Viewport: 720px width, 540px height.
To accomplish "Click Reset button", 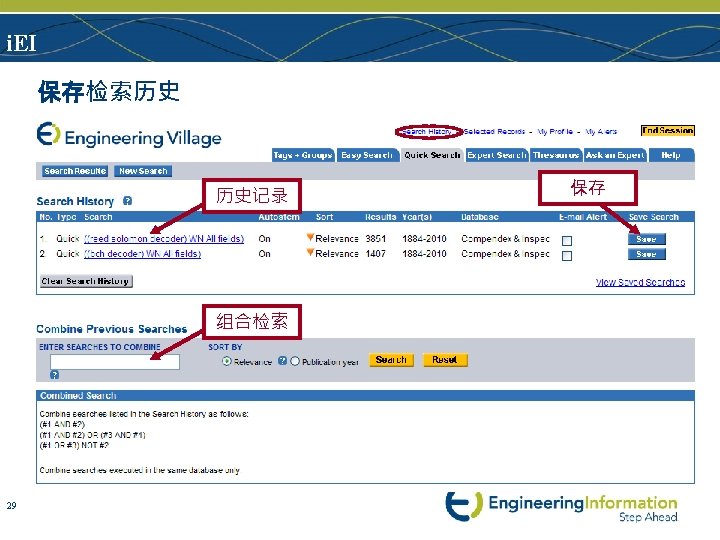I will pyautogui.click(x=444, y=360).
